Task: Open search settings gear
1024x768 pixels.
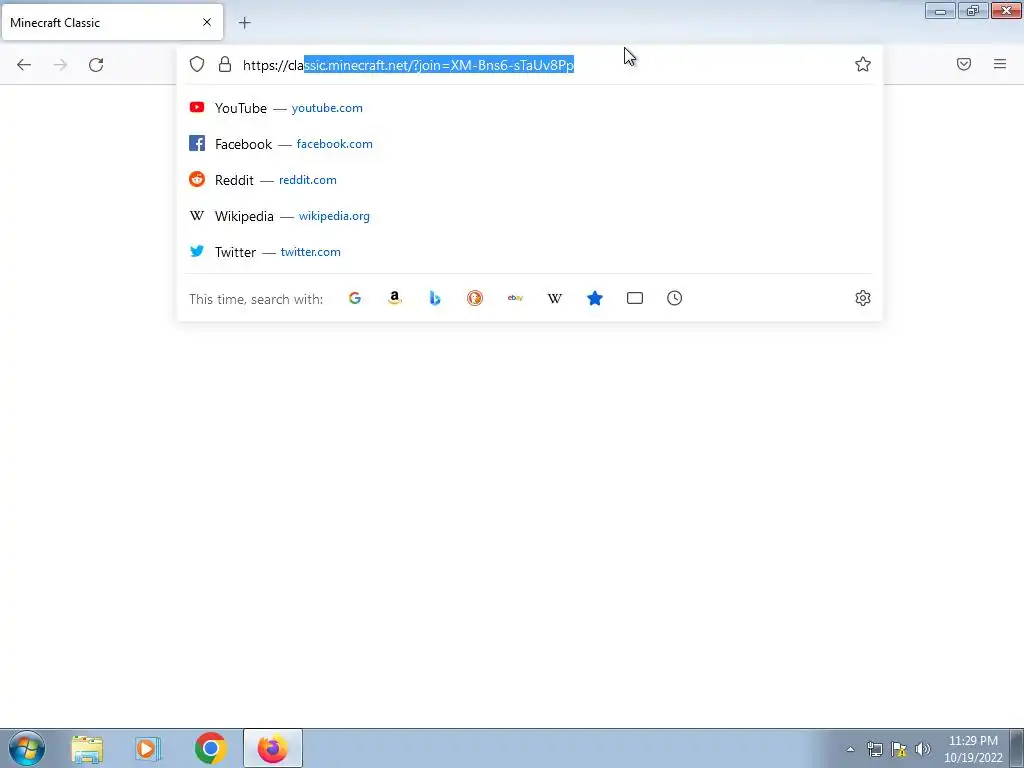Action: [863, 298]
